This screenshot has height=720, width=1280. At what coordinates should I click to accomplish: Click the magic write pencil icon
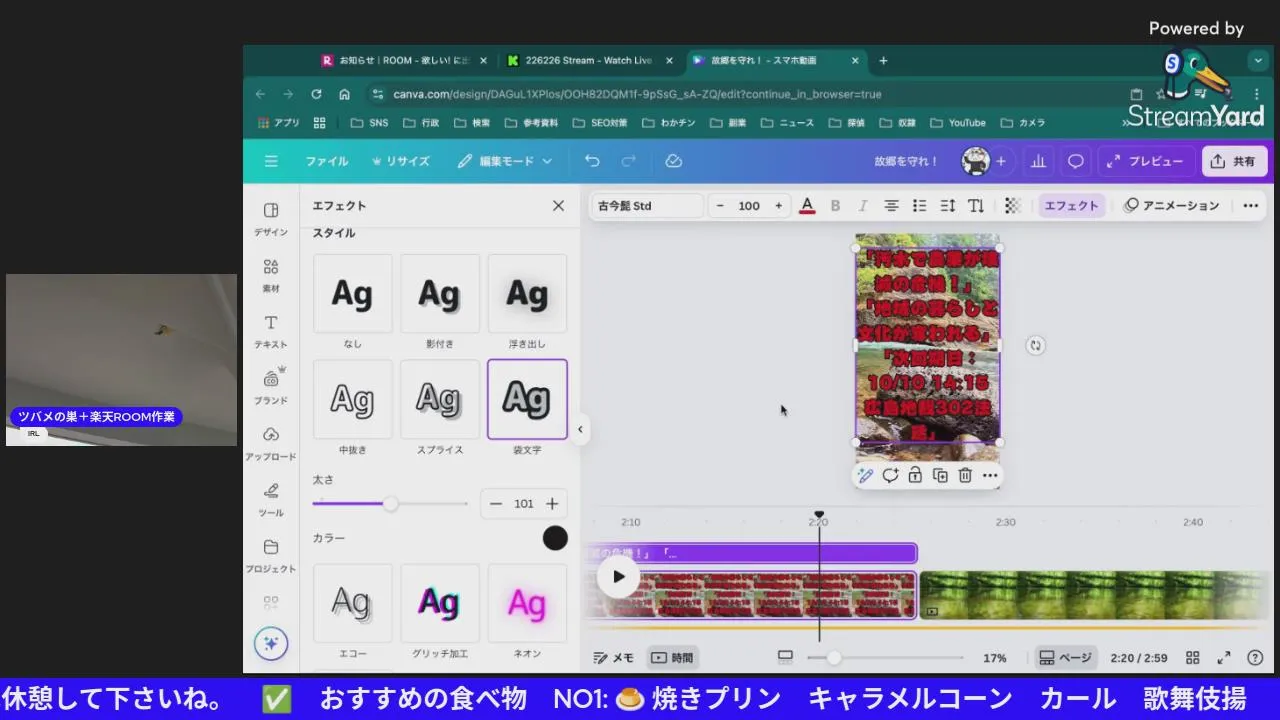866,476
